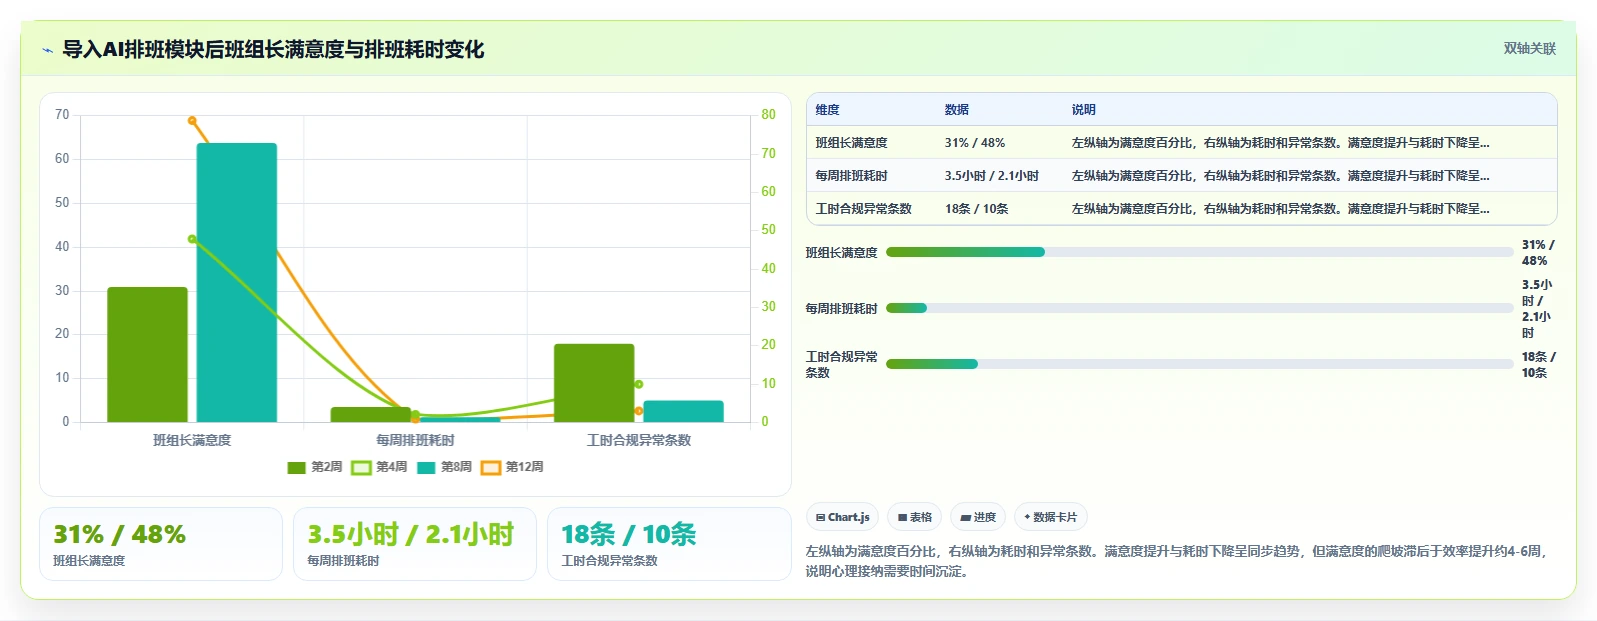Toggle the 第4周 legend item
Screen dimensions: 1597x621
(380, 467)
